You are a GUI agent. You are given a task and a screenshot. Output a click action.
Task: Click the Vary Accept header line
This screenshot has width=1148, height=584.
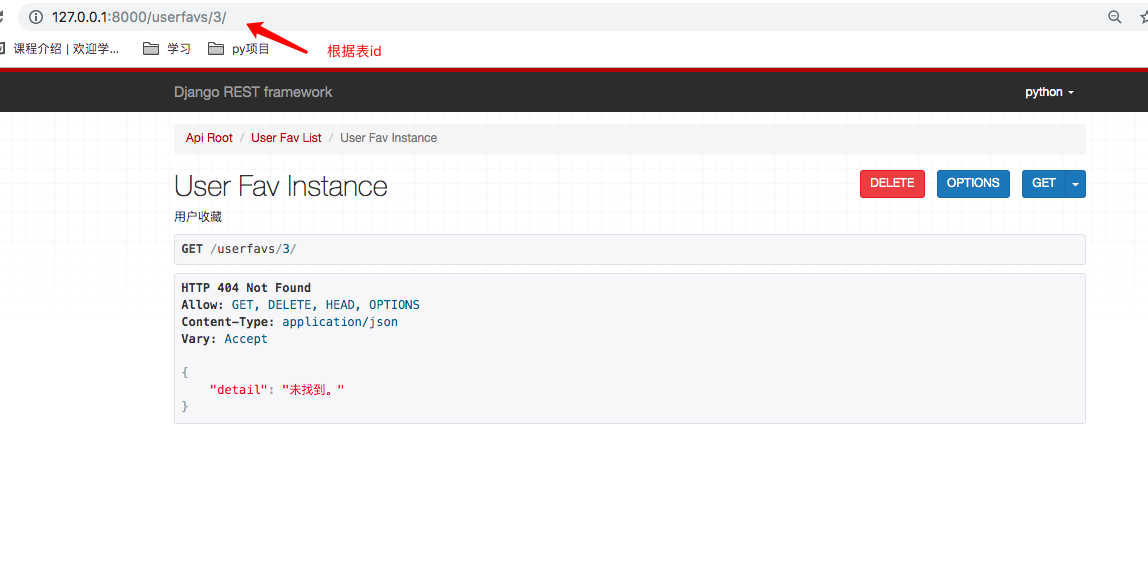(225, 339)
